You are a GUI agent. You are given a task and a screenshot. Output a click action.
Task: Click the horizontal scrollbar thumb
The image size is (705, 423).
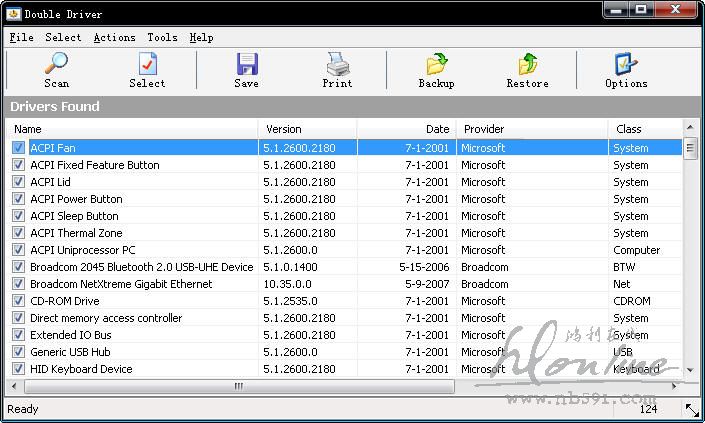point(239,386)
